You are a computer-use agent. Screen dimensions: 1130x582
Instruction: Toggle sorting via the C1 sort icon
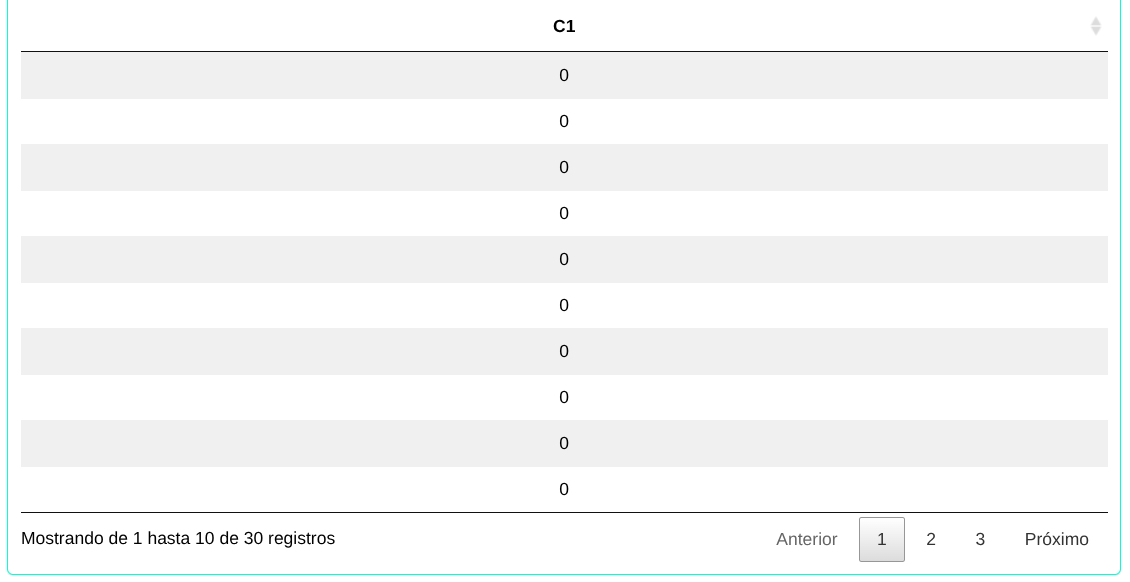1096,26
